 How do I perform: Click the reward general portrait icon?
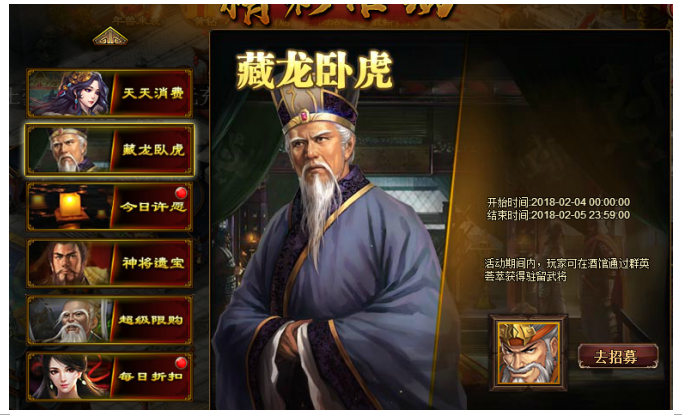tap(528, 353)
